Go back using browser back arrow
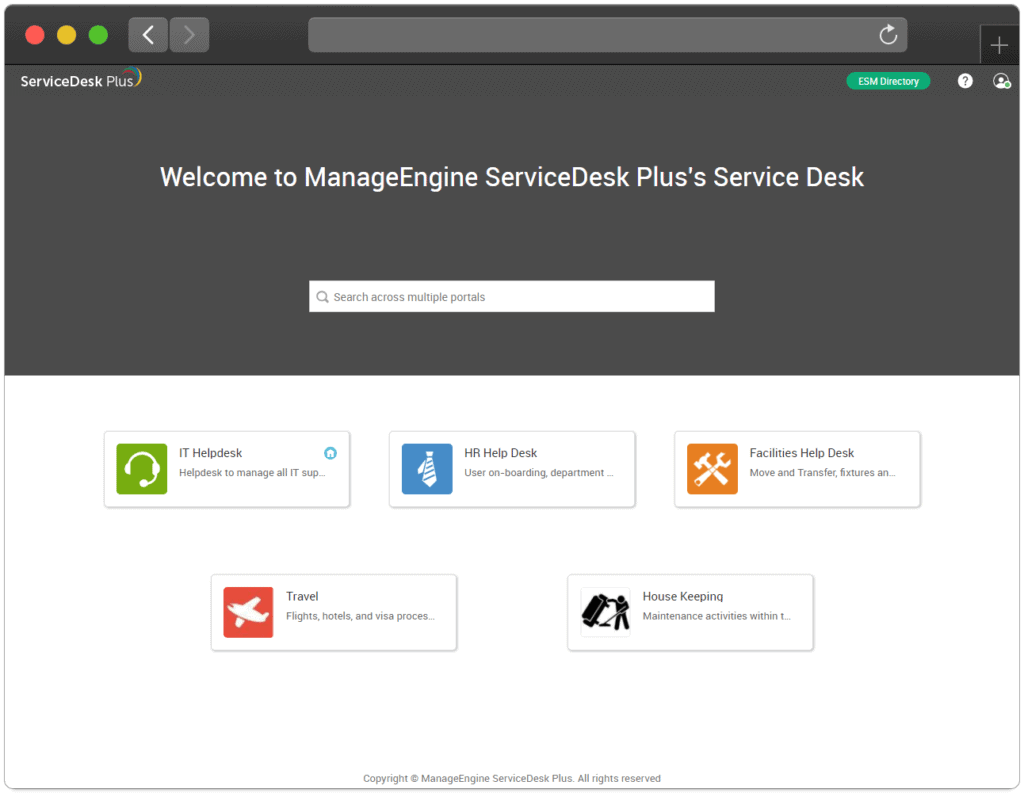The height and width of the screenshot is (793, 1024). pyautogui.click(x=148, y=35)
